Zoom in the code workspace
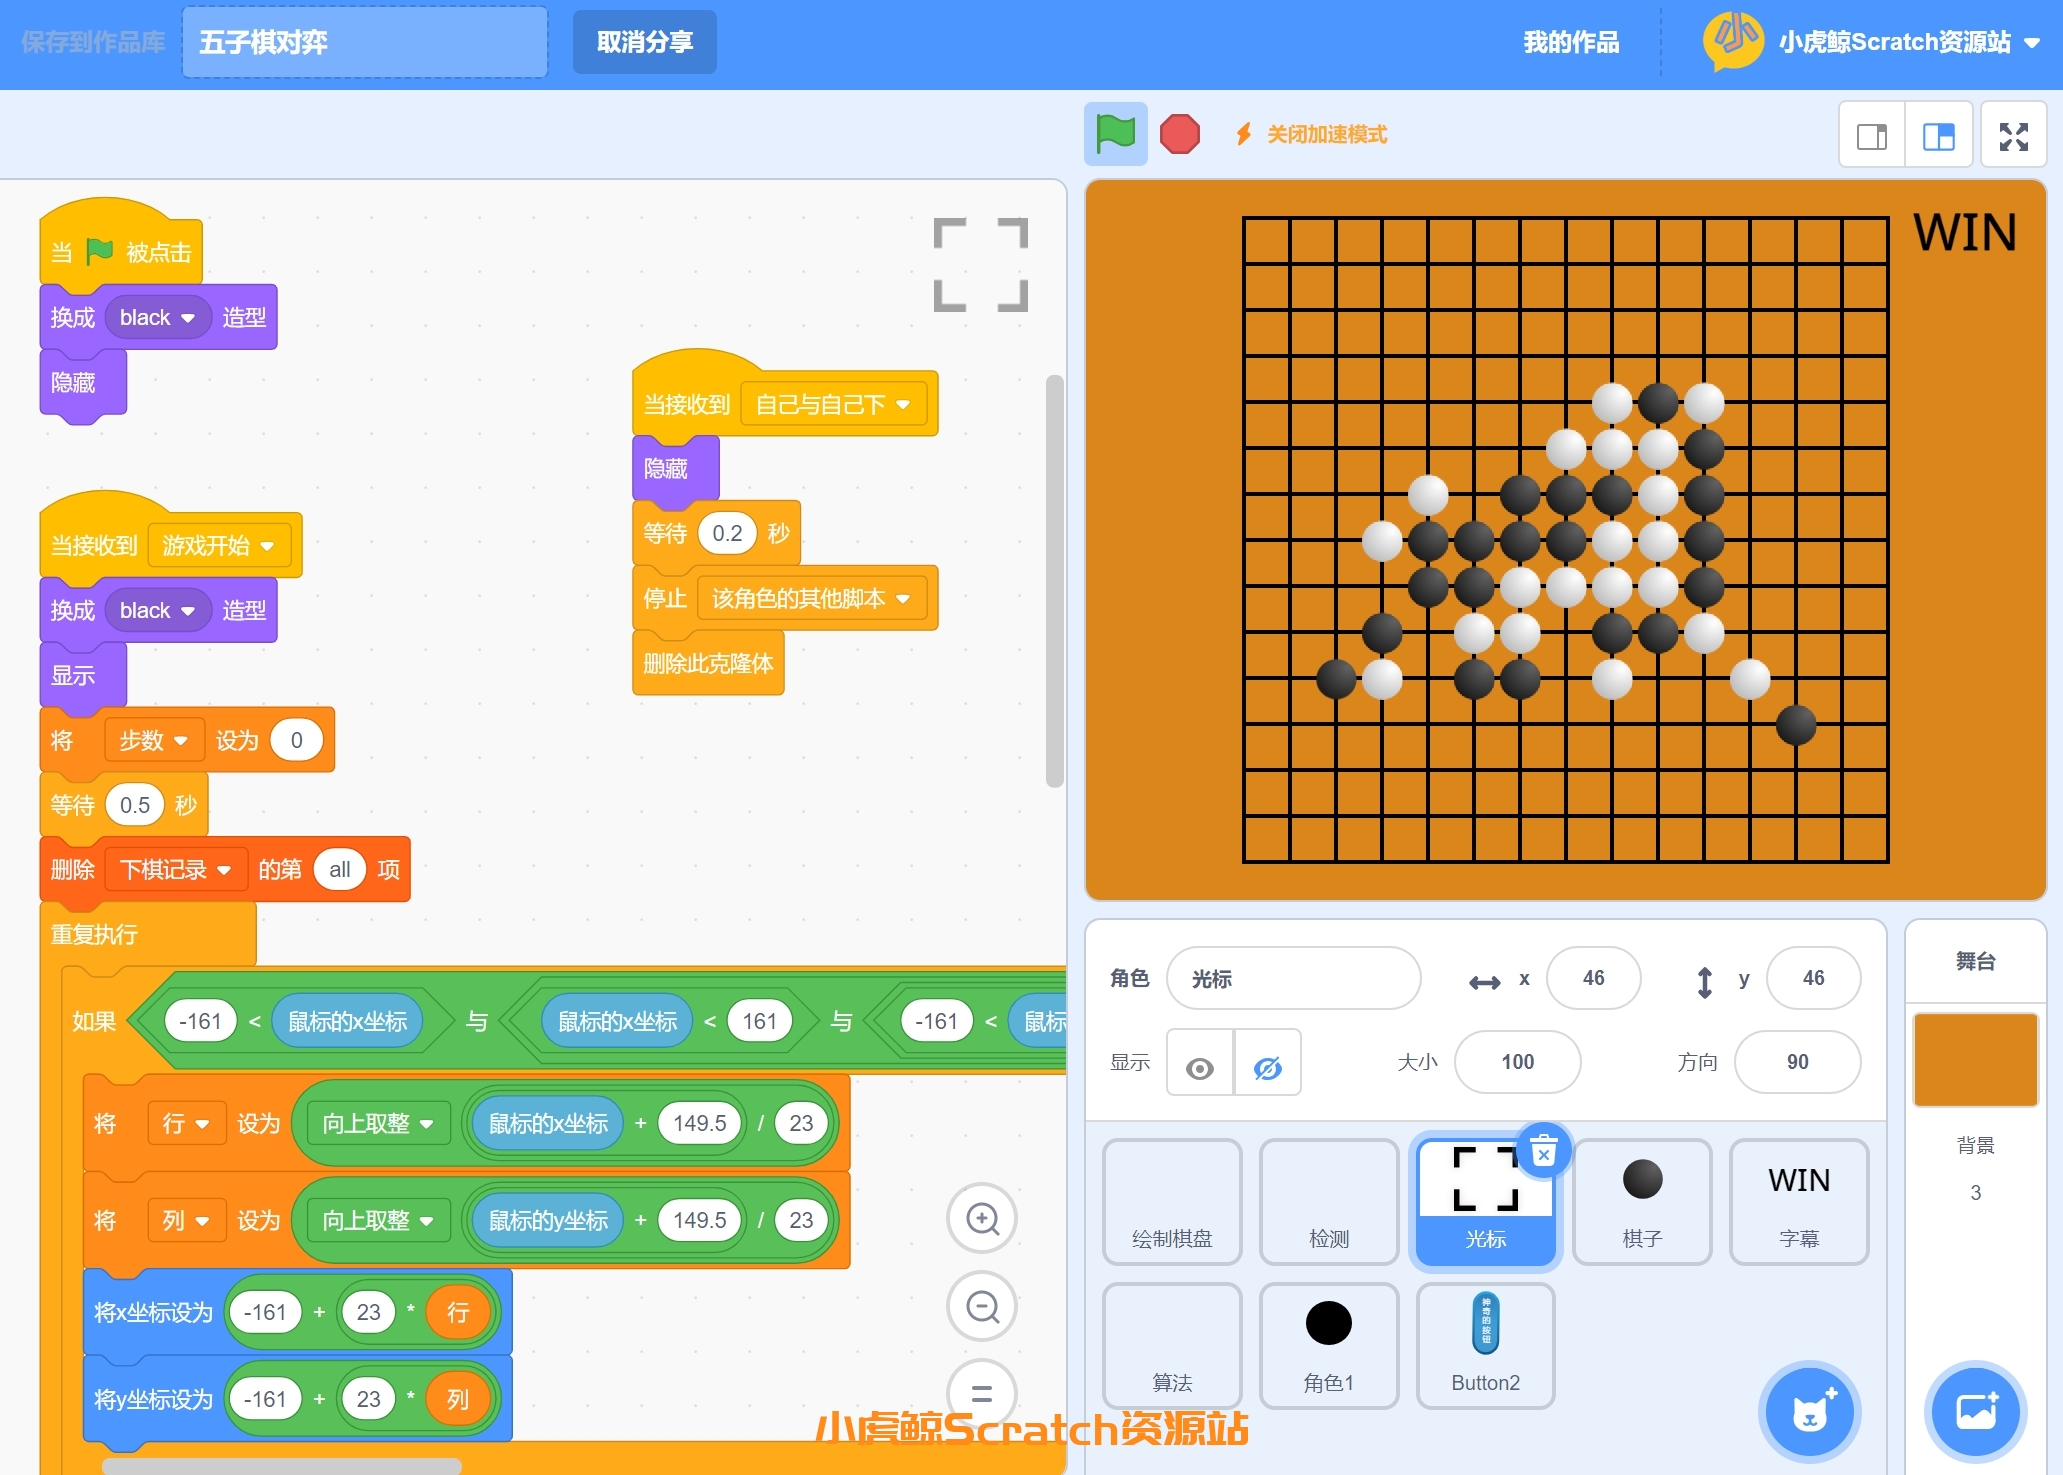This screenshot has height=1475, width=2063. coord(982,1218)
